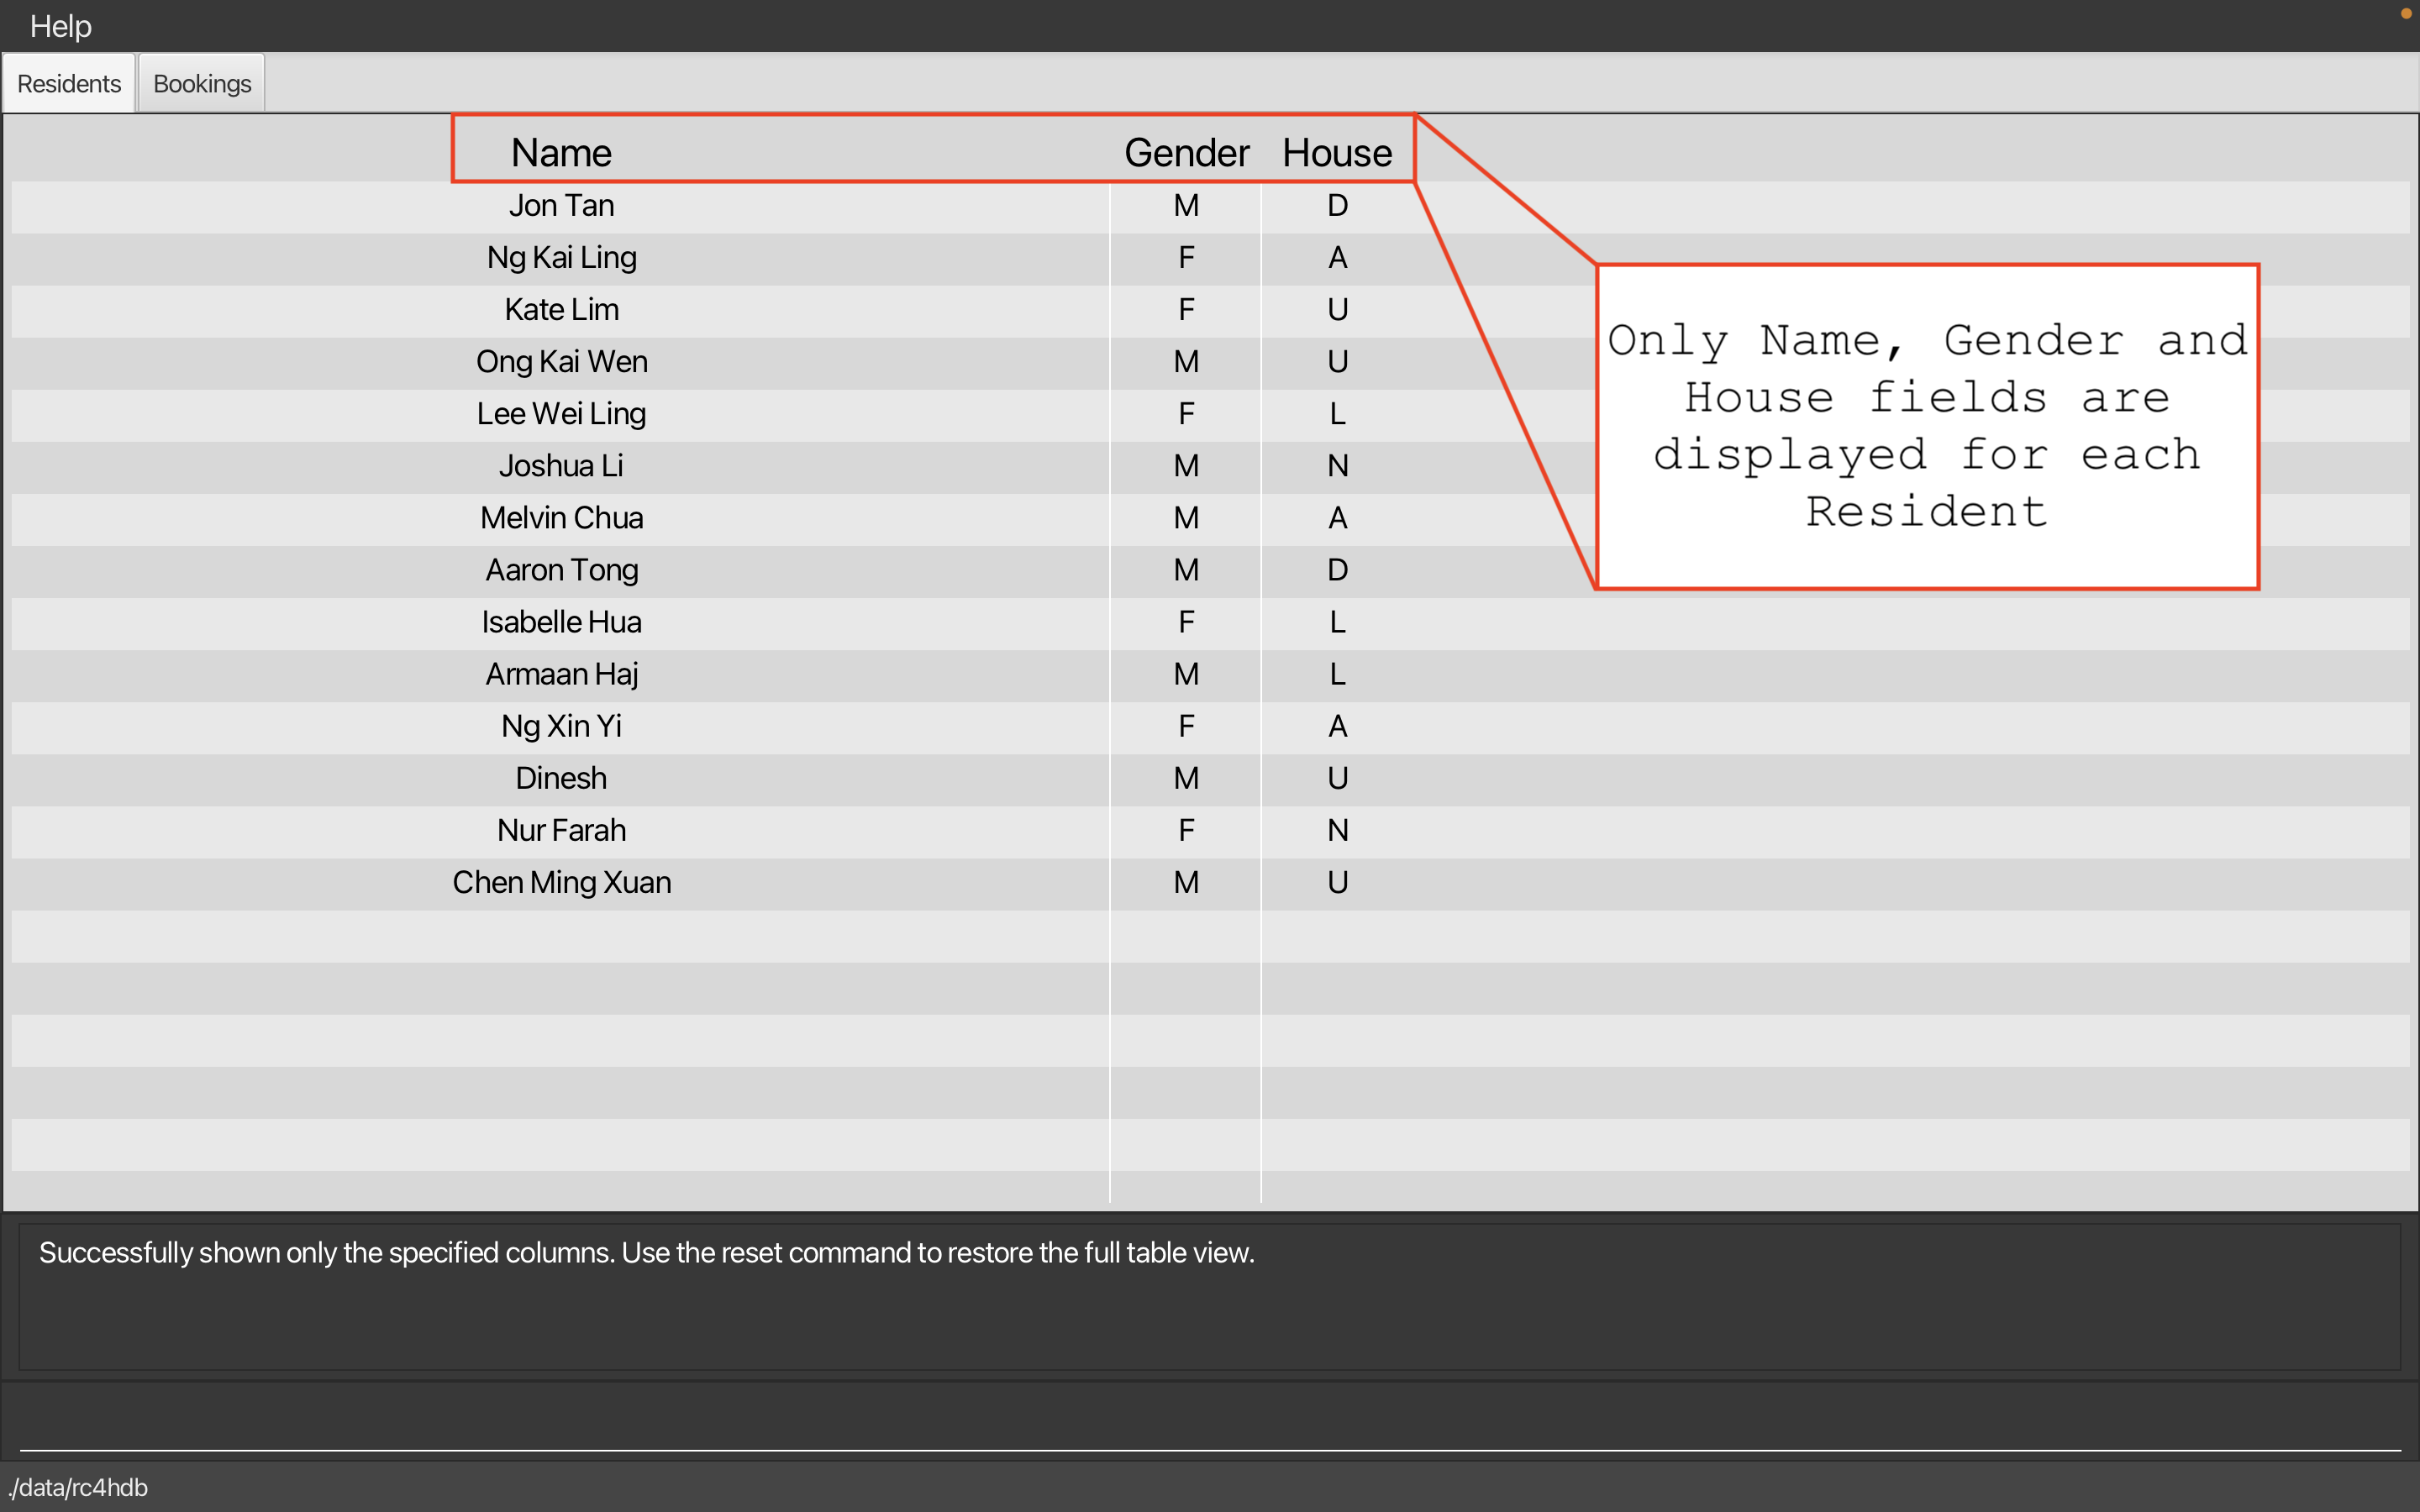The image size is (2420, 1512).
Task: Click the house cell for Chen Ming Xuan
Action: point(1337,882)
